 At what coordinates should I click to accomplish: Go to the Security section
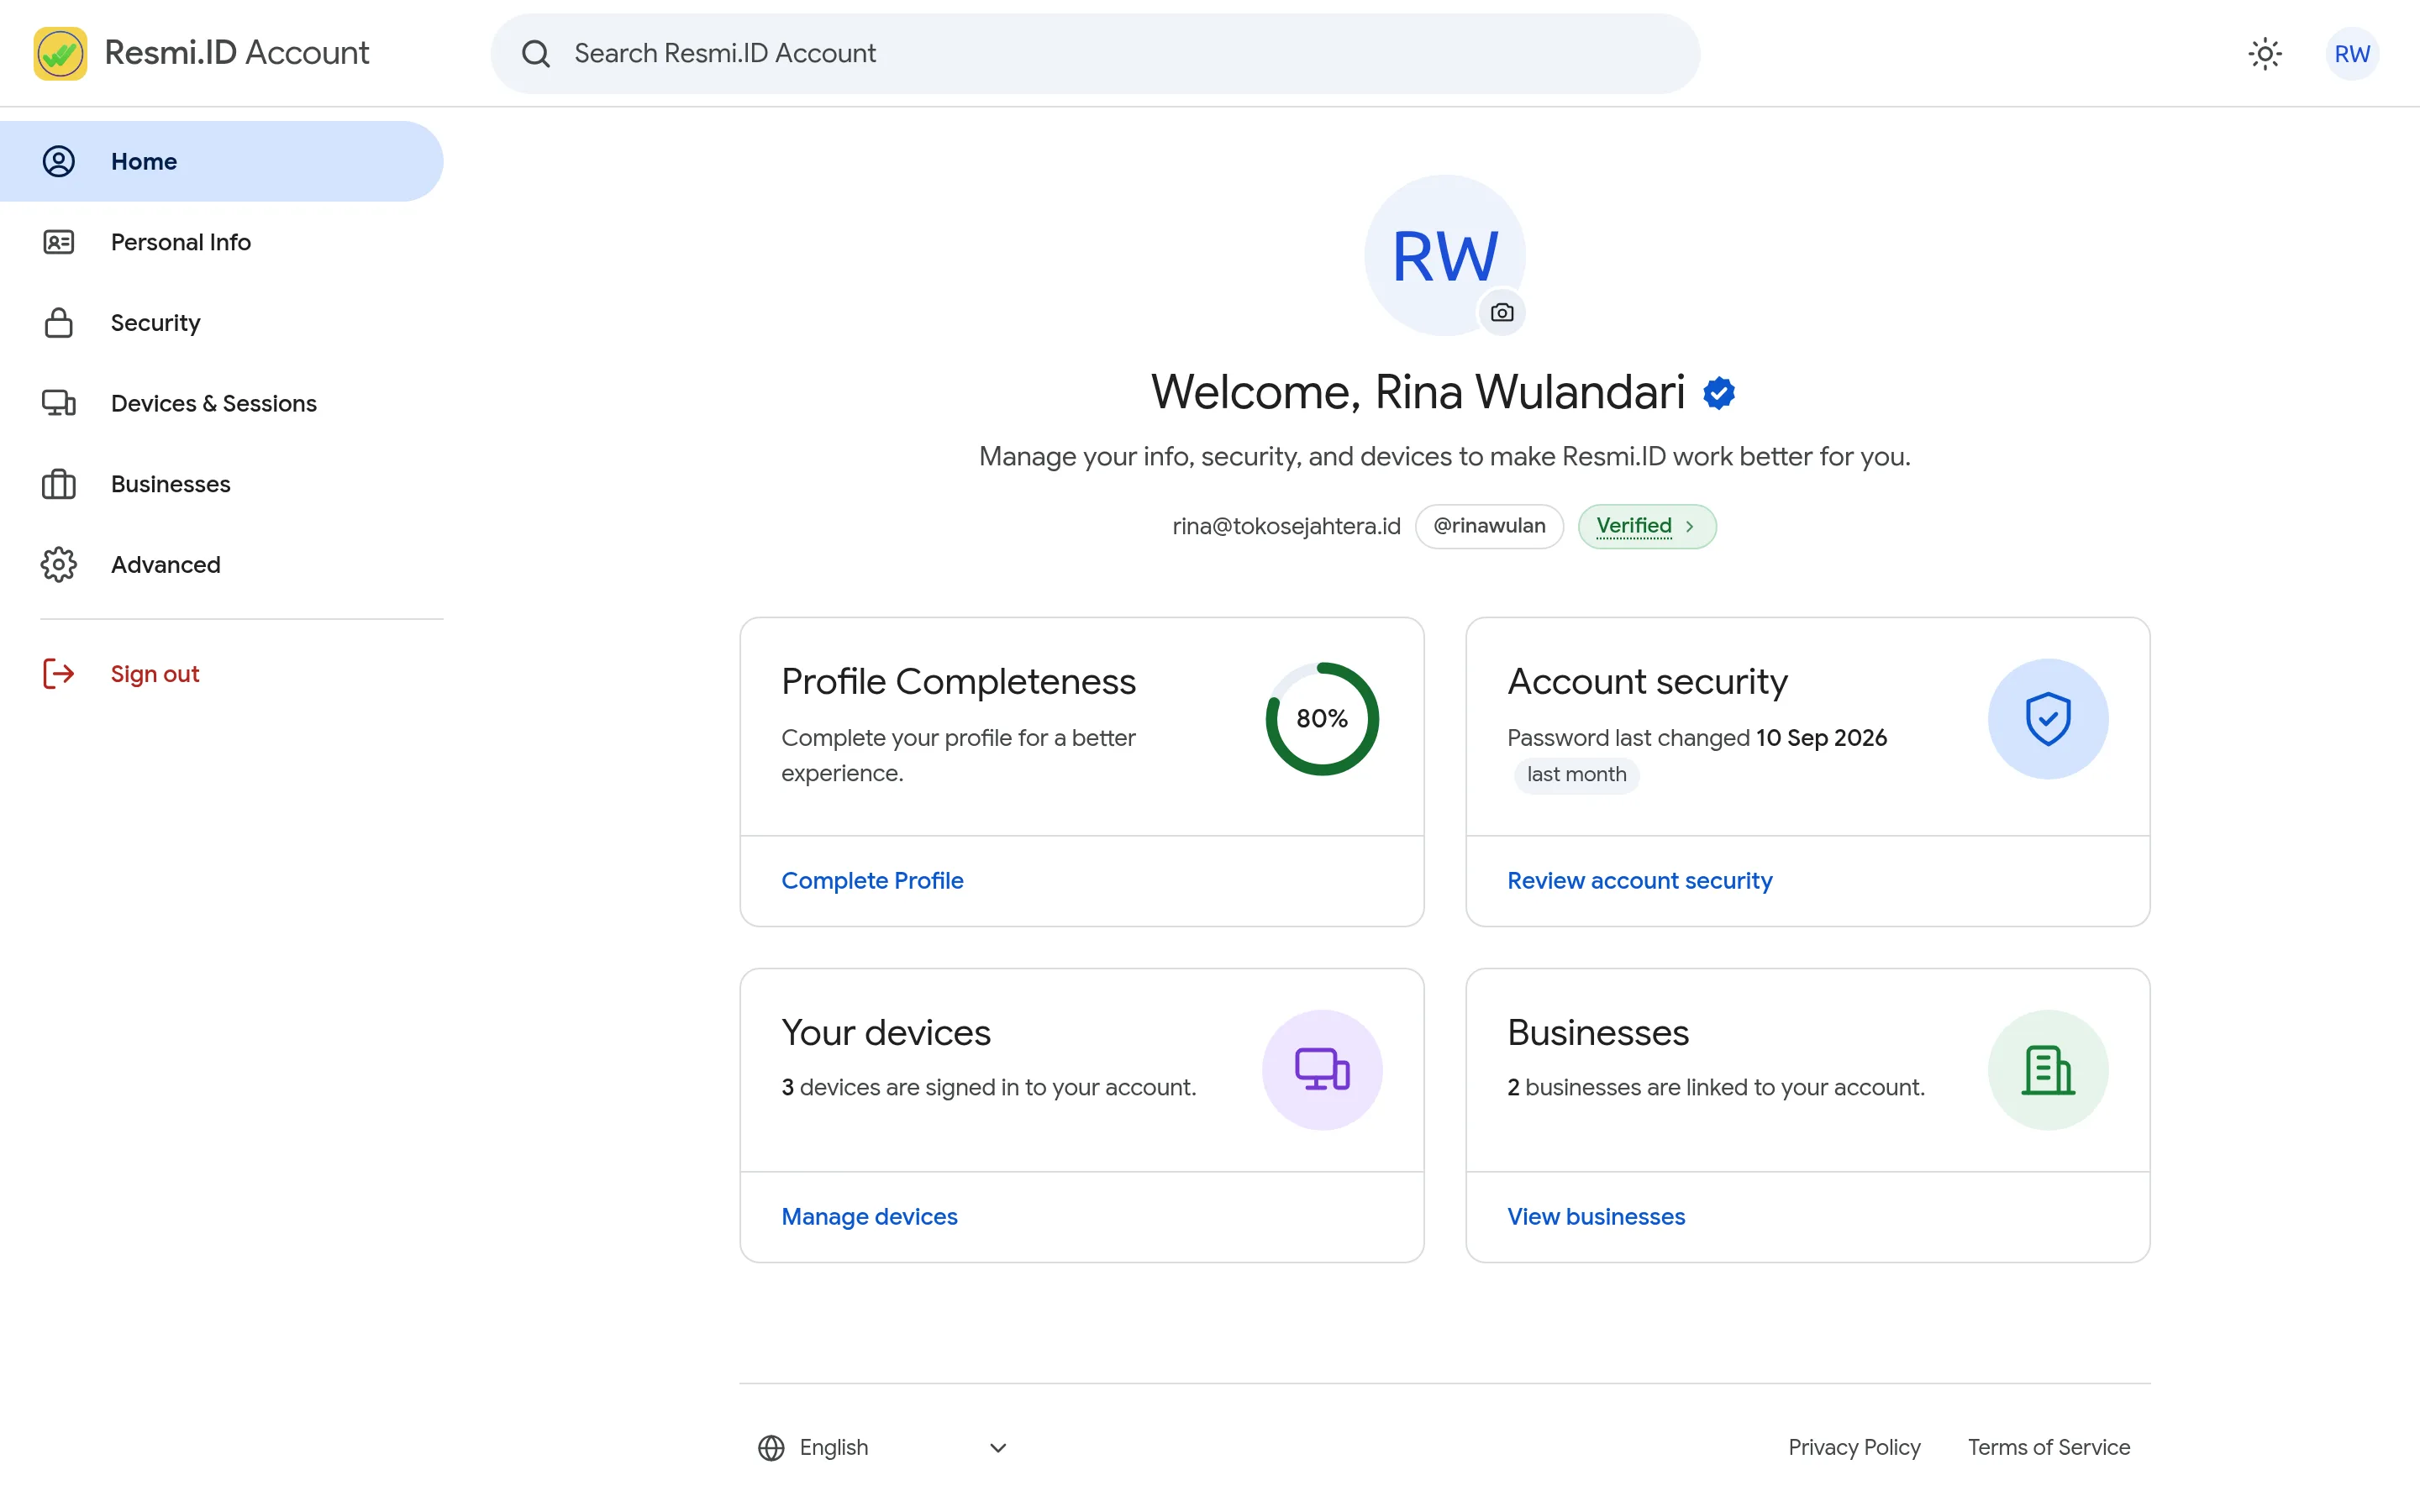point(221,322)
